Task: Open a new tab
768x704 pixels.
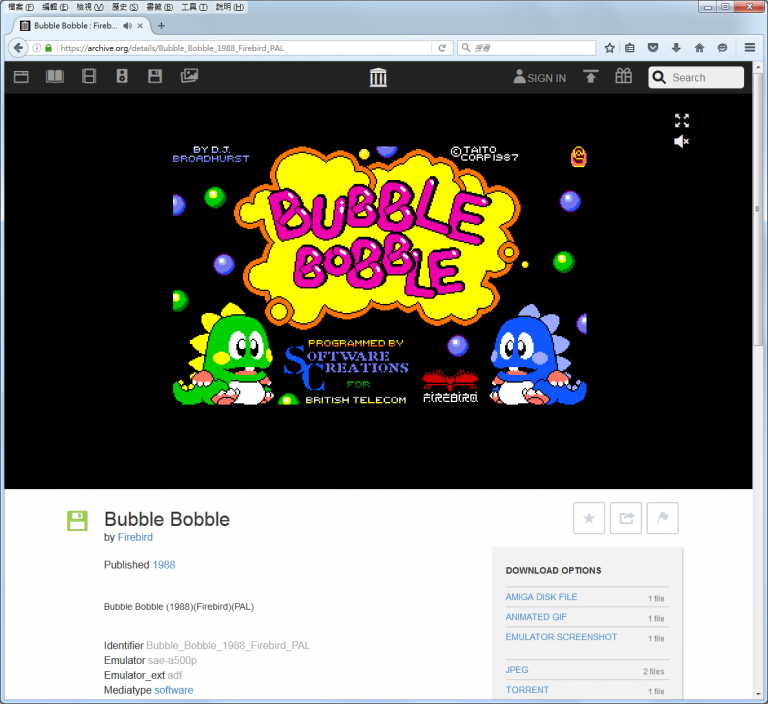Action: coord(162,26)
